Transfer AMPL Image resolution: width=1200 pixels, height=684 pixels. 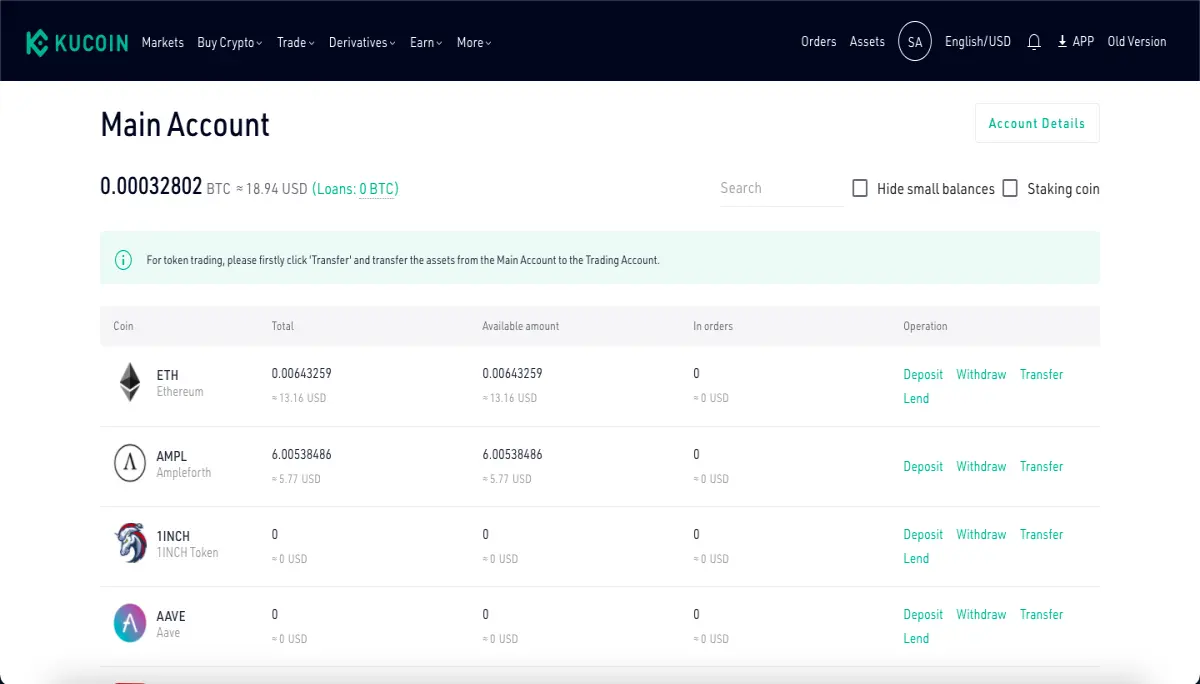pyautogui.click(x=1041, y=466)
